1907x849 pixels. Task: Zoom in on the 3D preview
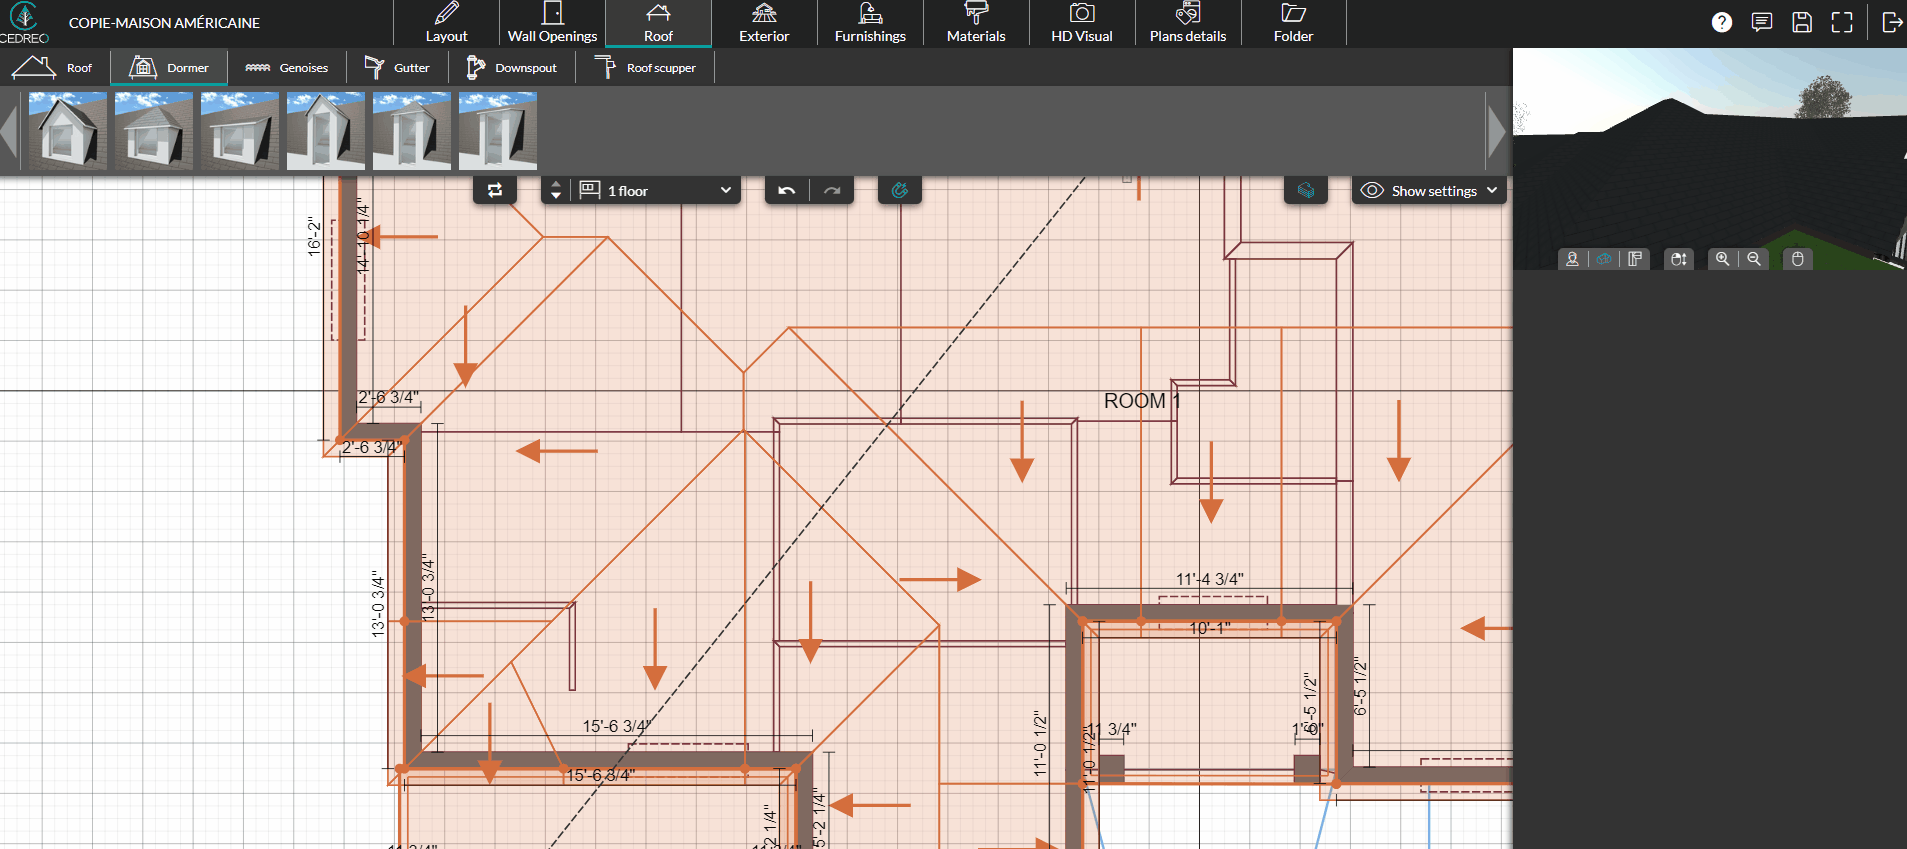click(x=1722, y=259)
